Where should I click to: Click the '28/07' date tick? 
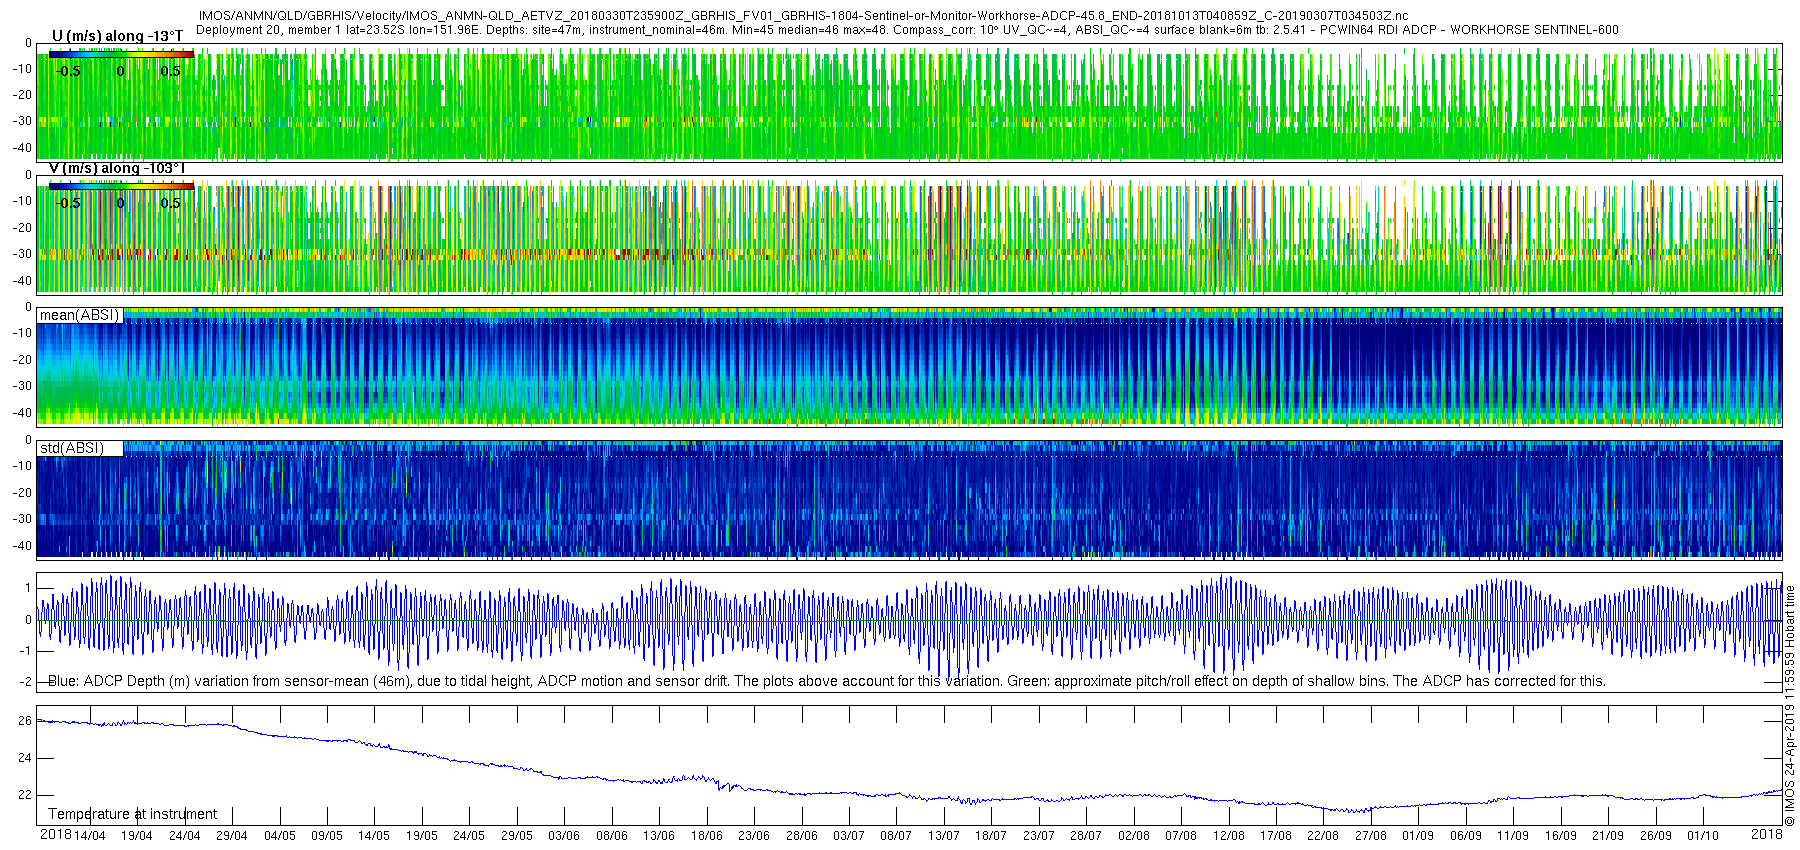(x=1086, y=836)
